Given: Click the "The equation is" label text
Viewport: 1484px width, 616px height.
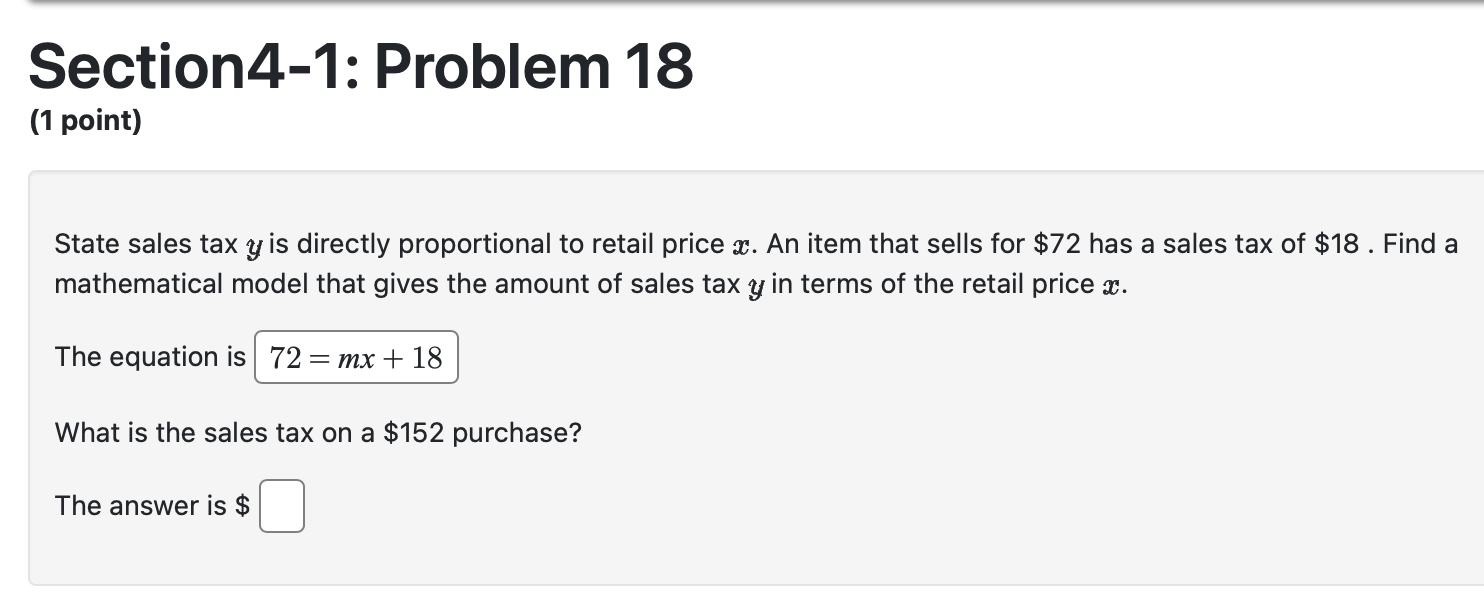Looking at the screenshot, I should 150,357.
